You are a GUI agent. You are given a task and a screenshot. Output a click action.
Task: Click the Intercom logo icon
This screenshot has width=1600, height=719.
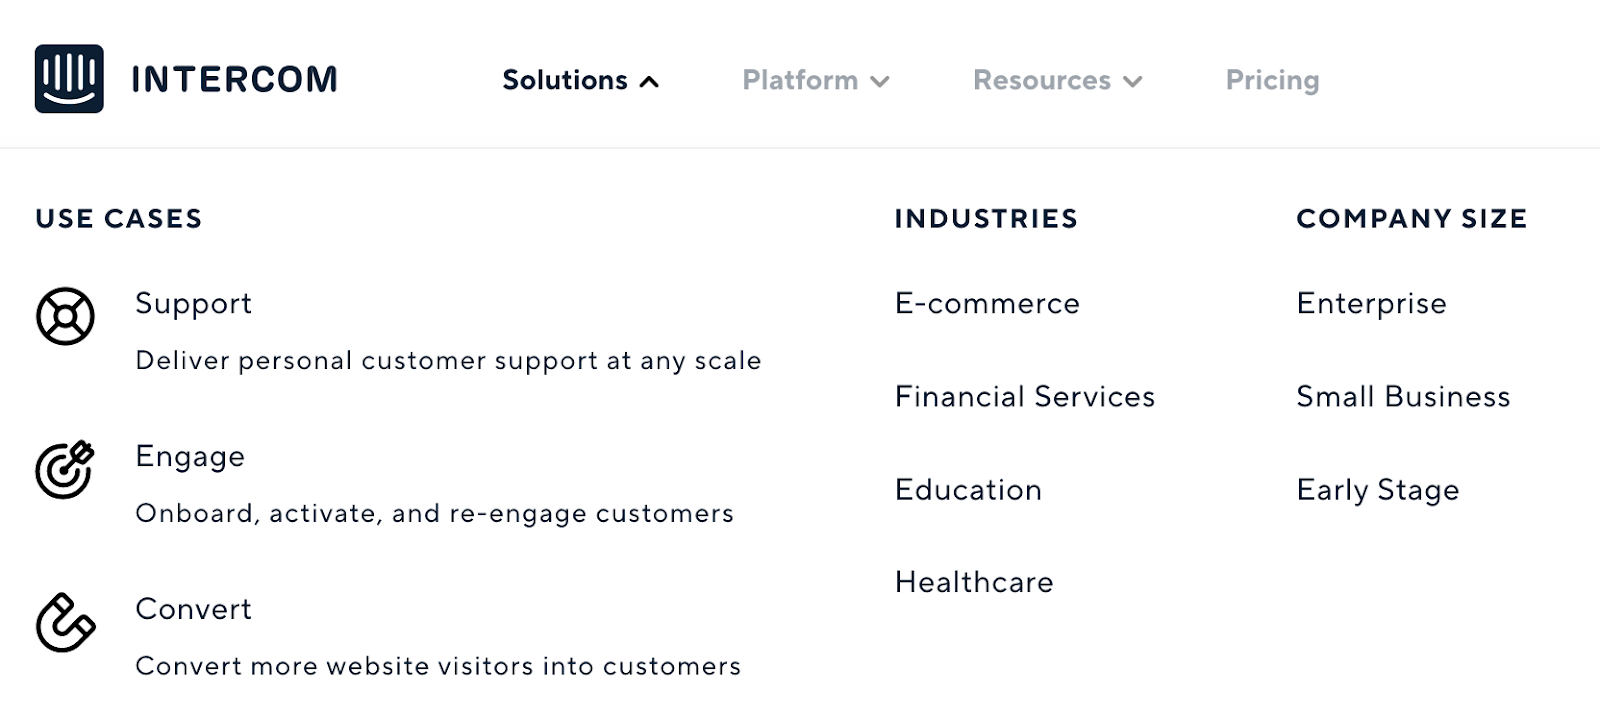[x=69, y=79]
